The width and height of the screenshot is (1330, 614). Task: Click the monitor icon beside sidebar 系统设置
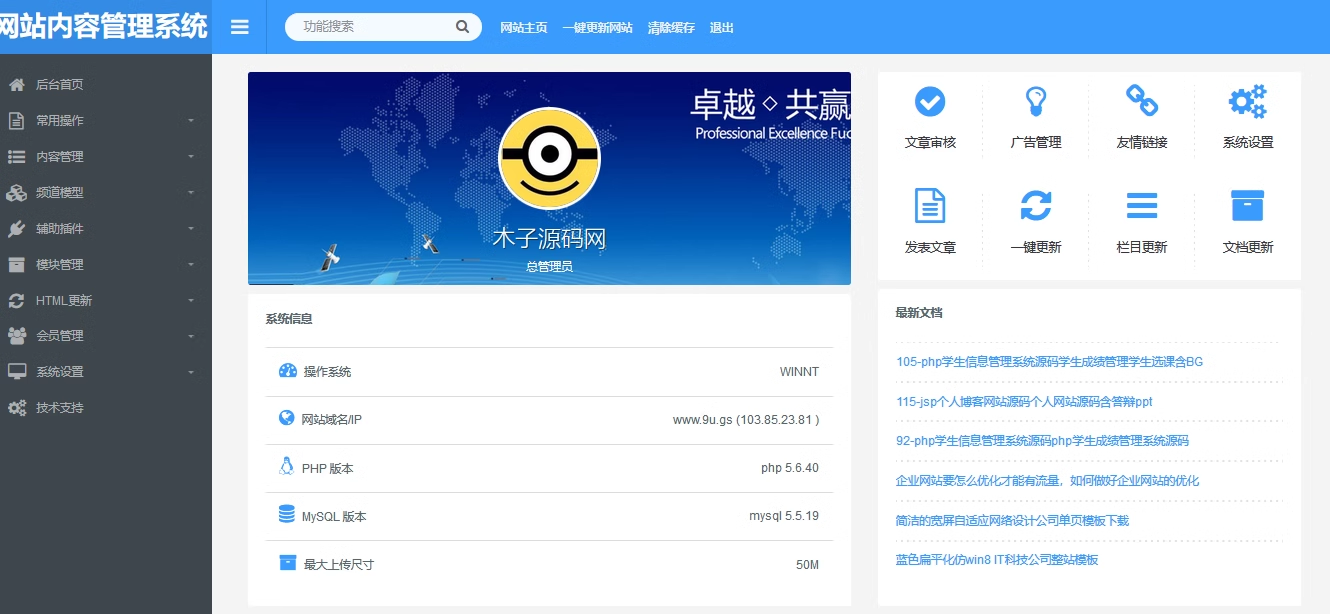[x=16, y=372]
